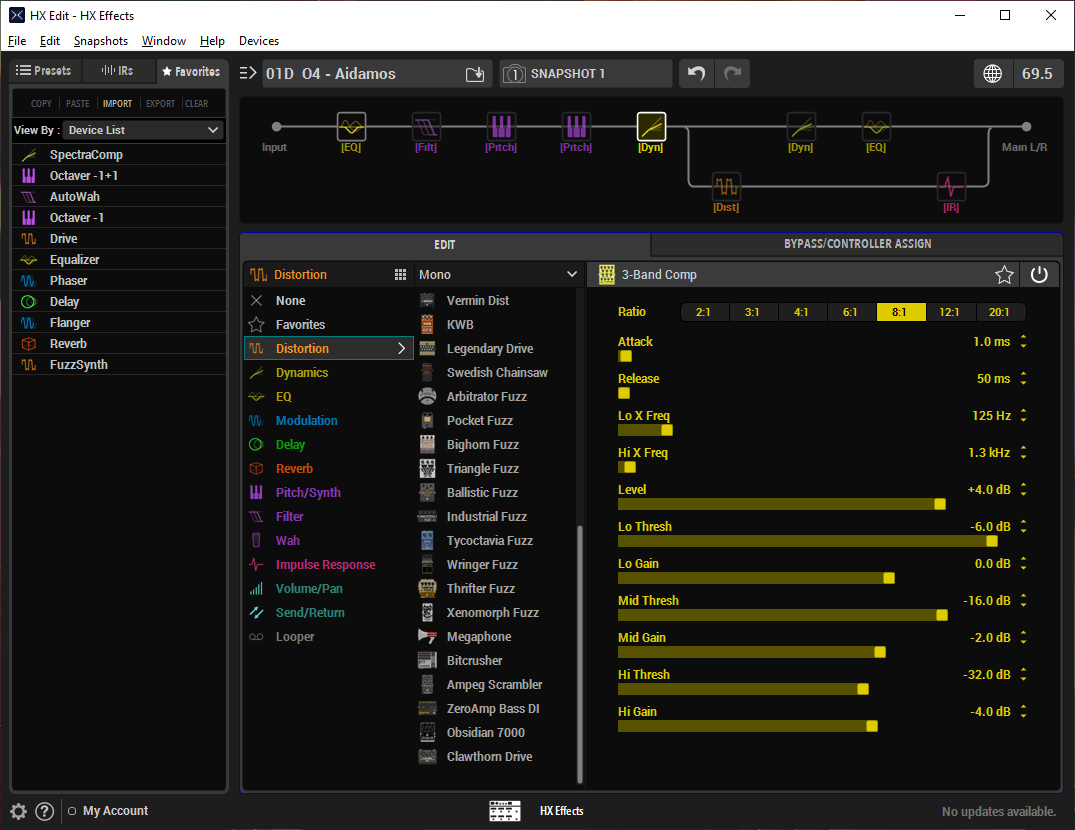Viewport: 1075px width, 830px height.
Task: Select the Filt block in signal chain
Action: (x=426, y=127)
